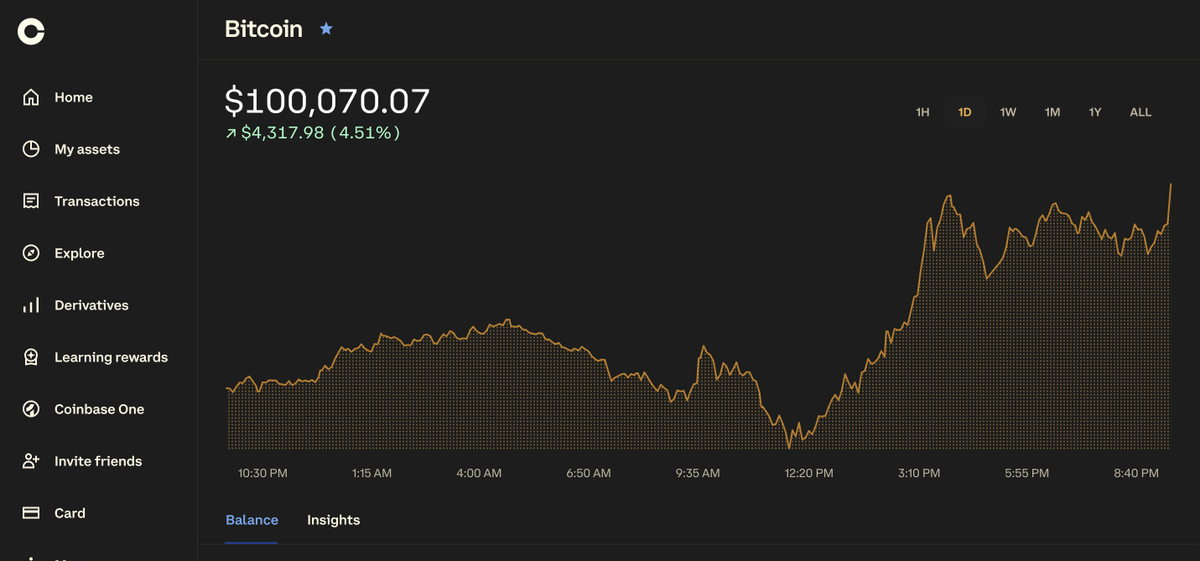Click the 8:40 PM axis label
Image resolution: width=1200 pixels, height=561 pixels.
[1137, 473]
